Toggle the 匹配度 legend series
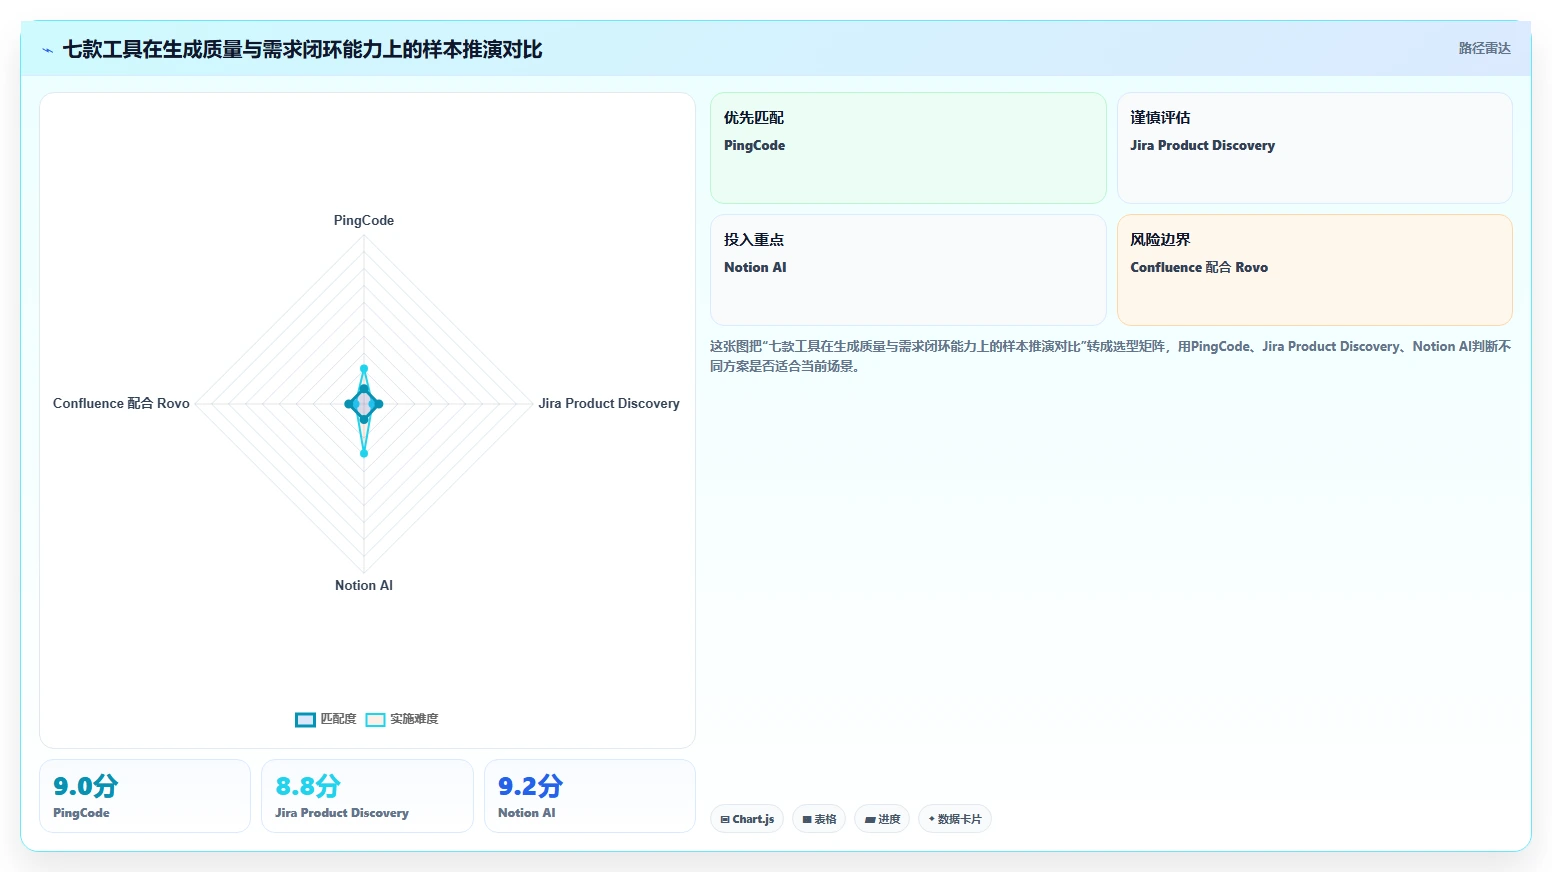The height and width of the screenshot is (872, 1552). click(x=326, y=719)
